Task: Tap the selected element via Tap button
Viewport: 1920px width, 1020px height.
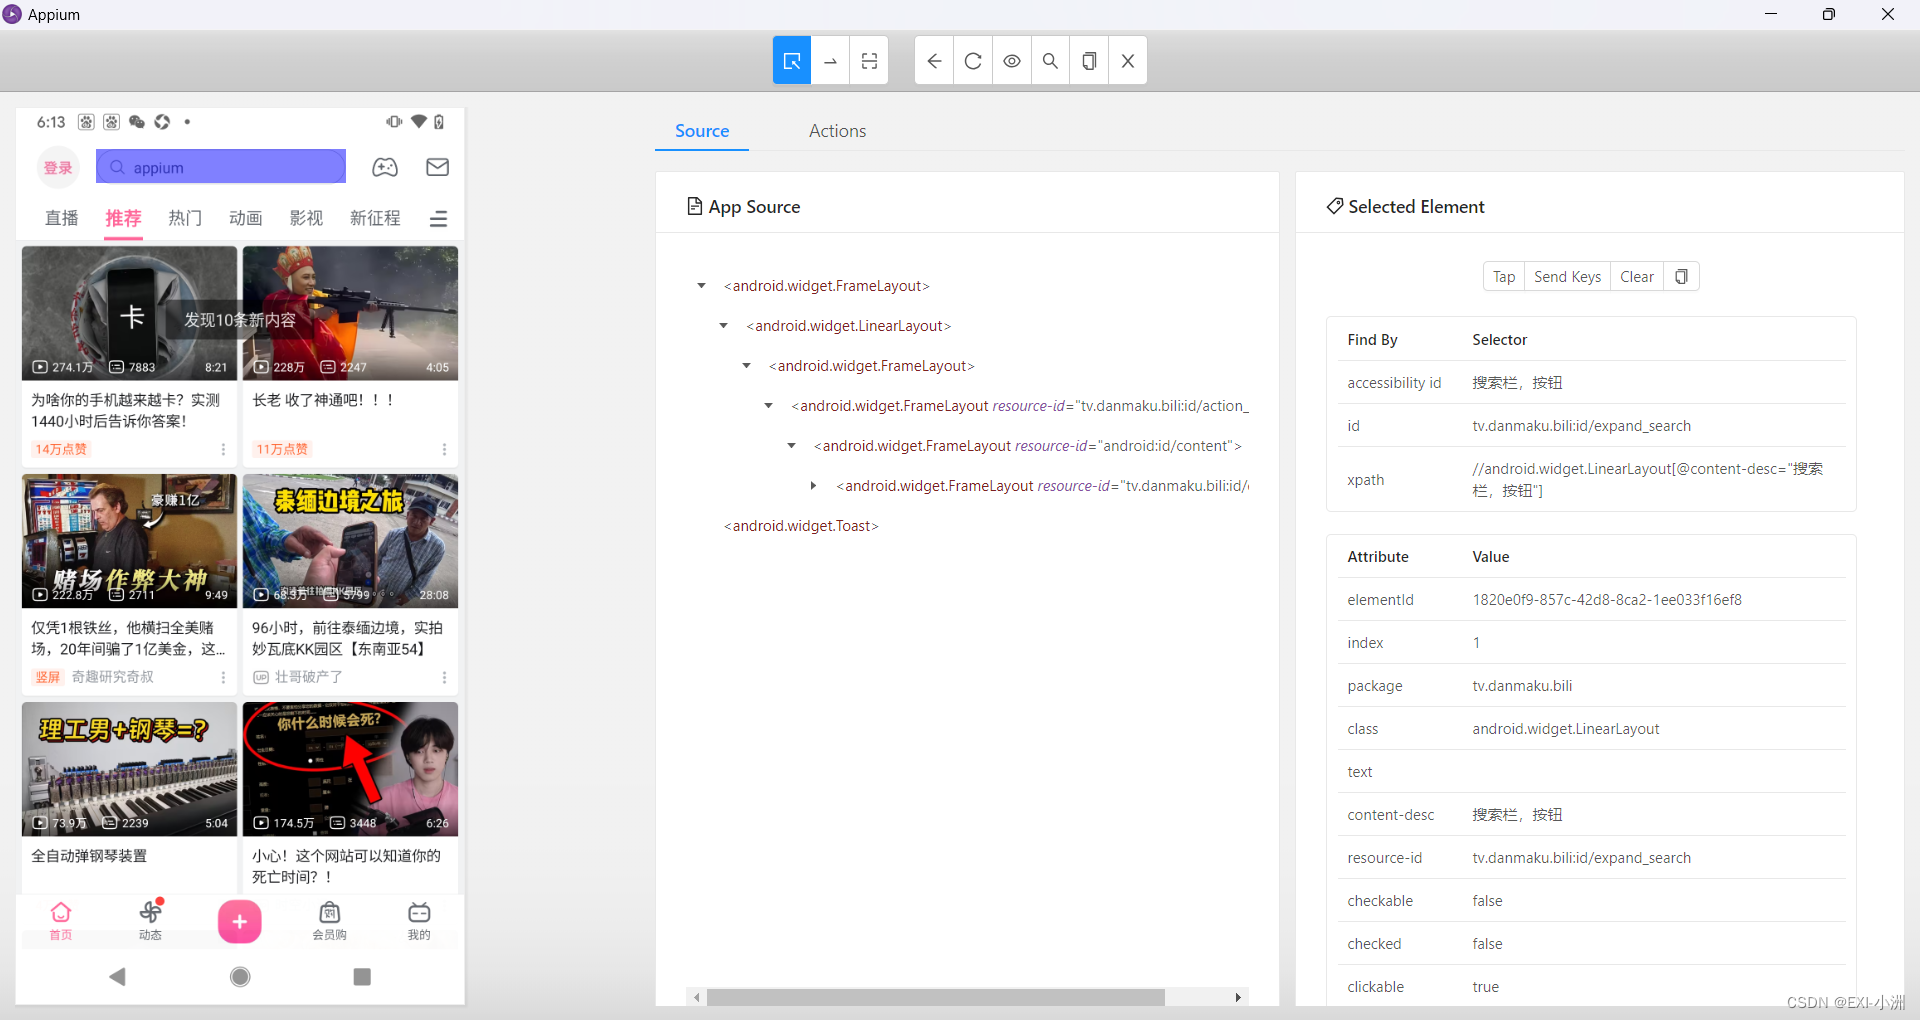Action: tap(1504, 277)
